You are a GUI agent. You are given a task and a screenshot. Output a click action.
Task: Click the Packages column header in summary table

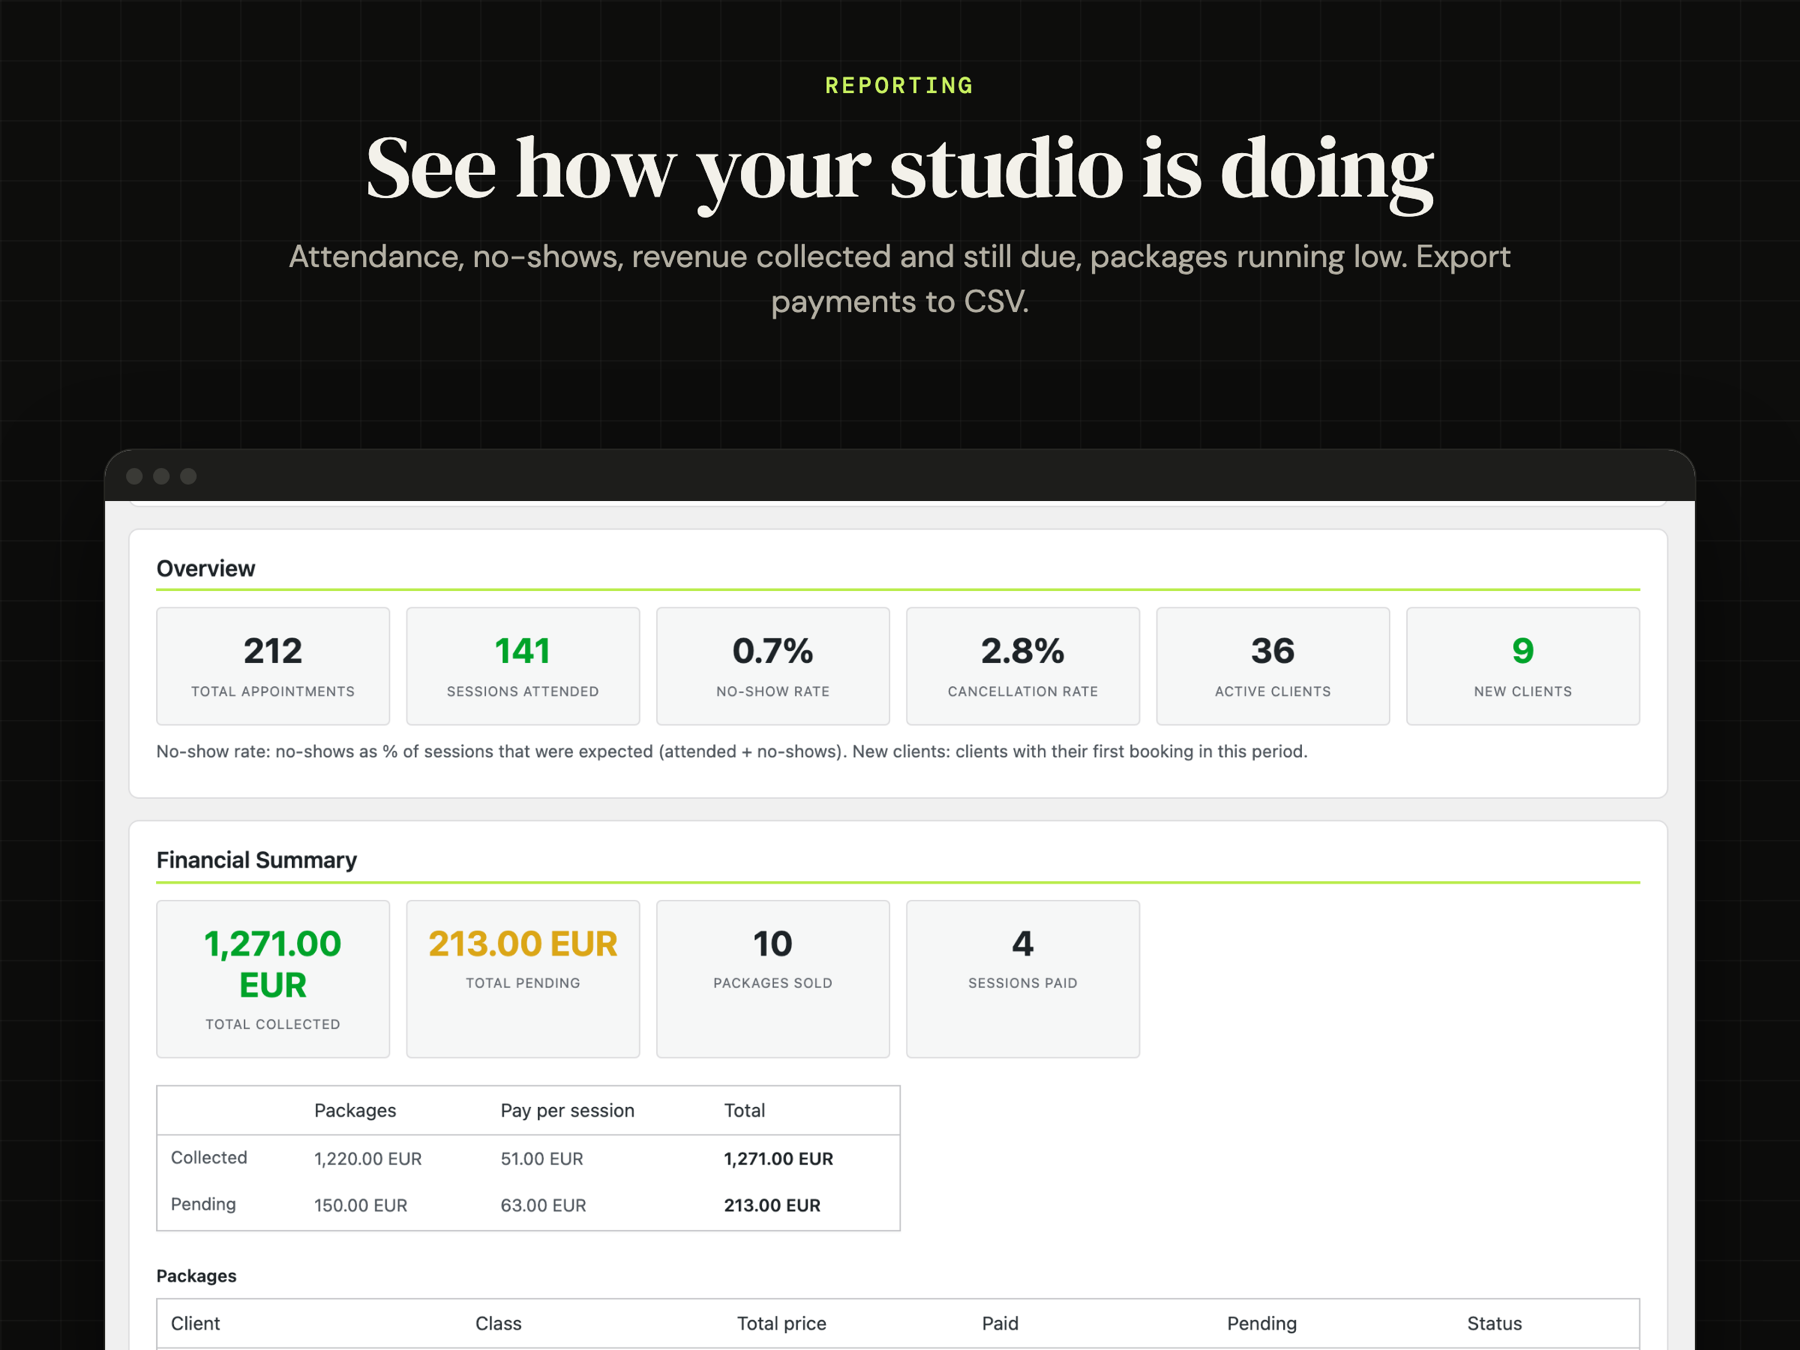[x=355, y=1111]
